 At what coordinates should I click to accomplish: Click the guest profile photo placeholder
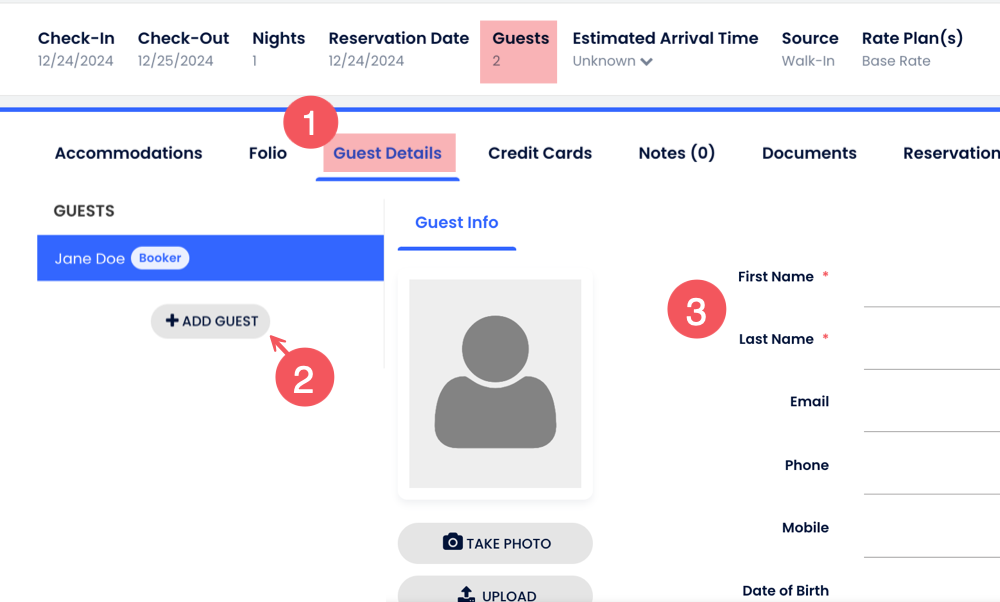(x=495, y=384)
